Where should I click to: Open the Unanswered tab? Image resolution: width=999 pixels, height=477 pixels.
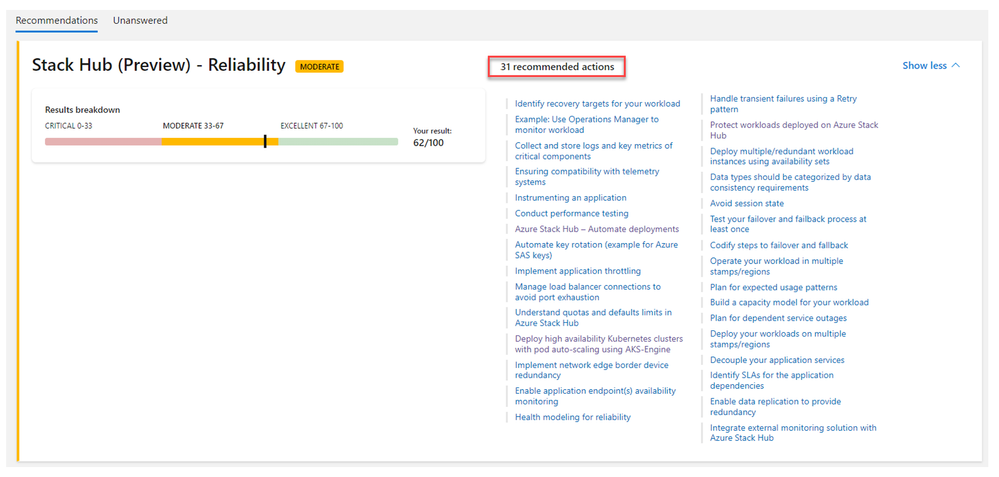coord(140,20)
